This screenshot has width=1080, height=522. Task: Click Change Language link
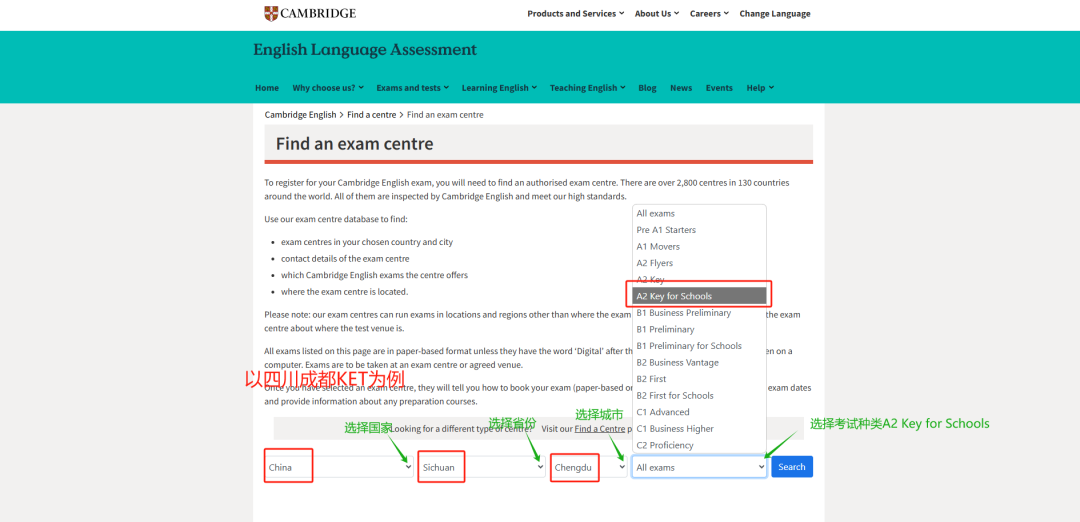pos(774,14)
